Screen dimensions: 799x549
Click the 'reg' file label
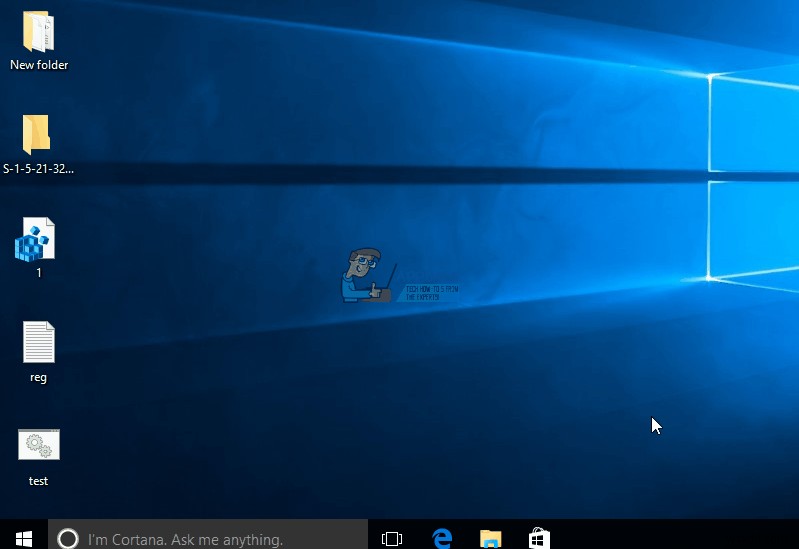38,377
